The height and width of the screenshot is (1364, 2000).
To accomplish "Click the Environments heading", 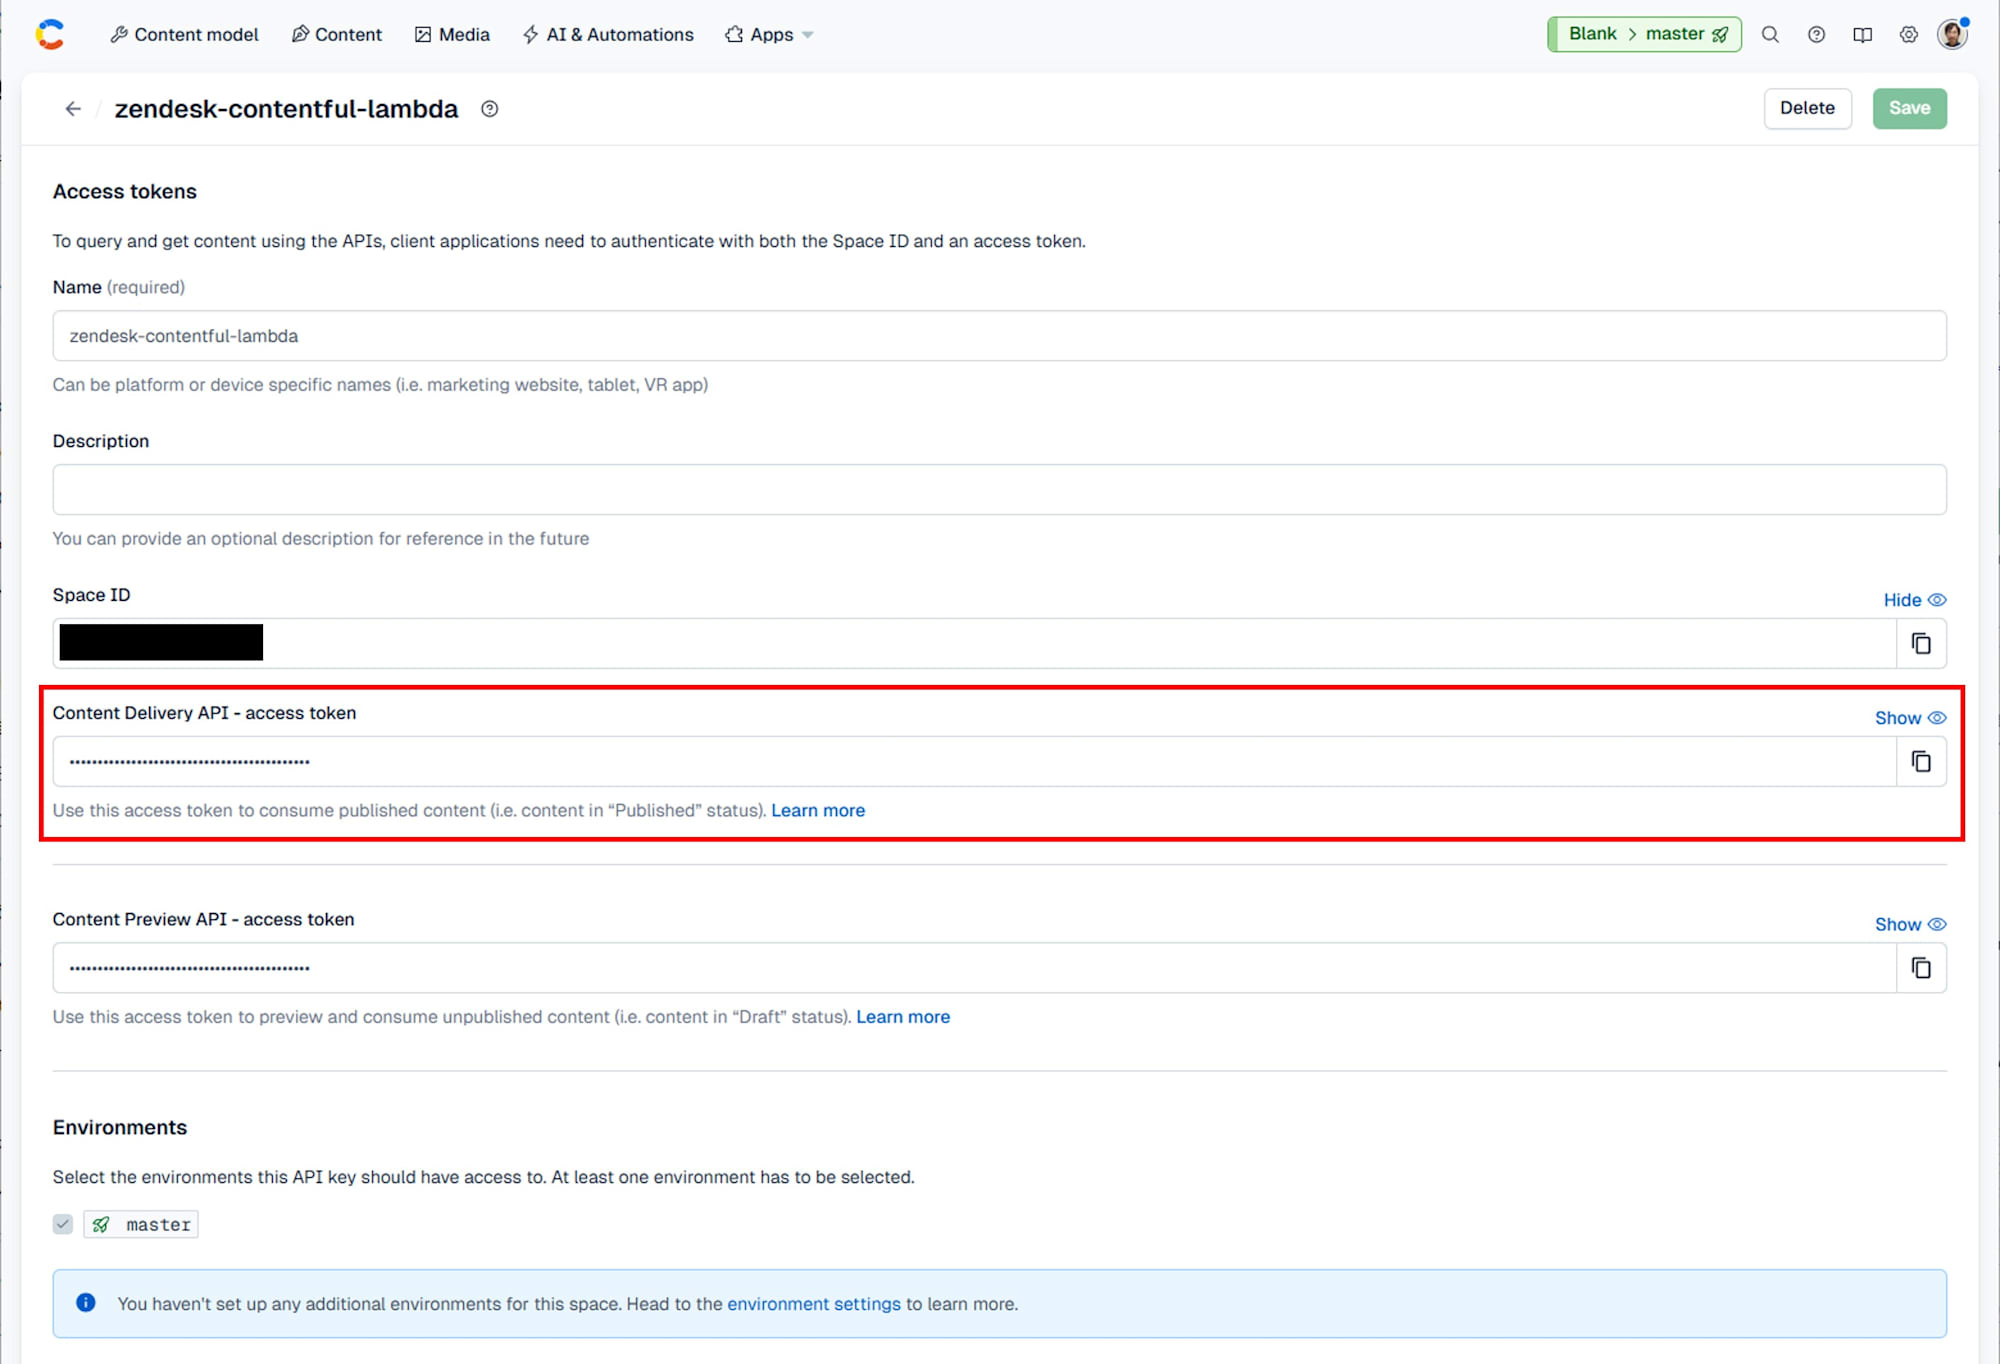I will (120, 1128).
